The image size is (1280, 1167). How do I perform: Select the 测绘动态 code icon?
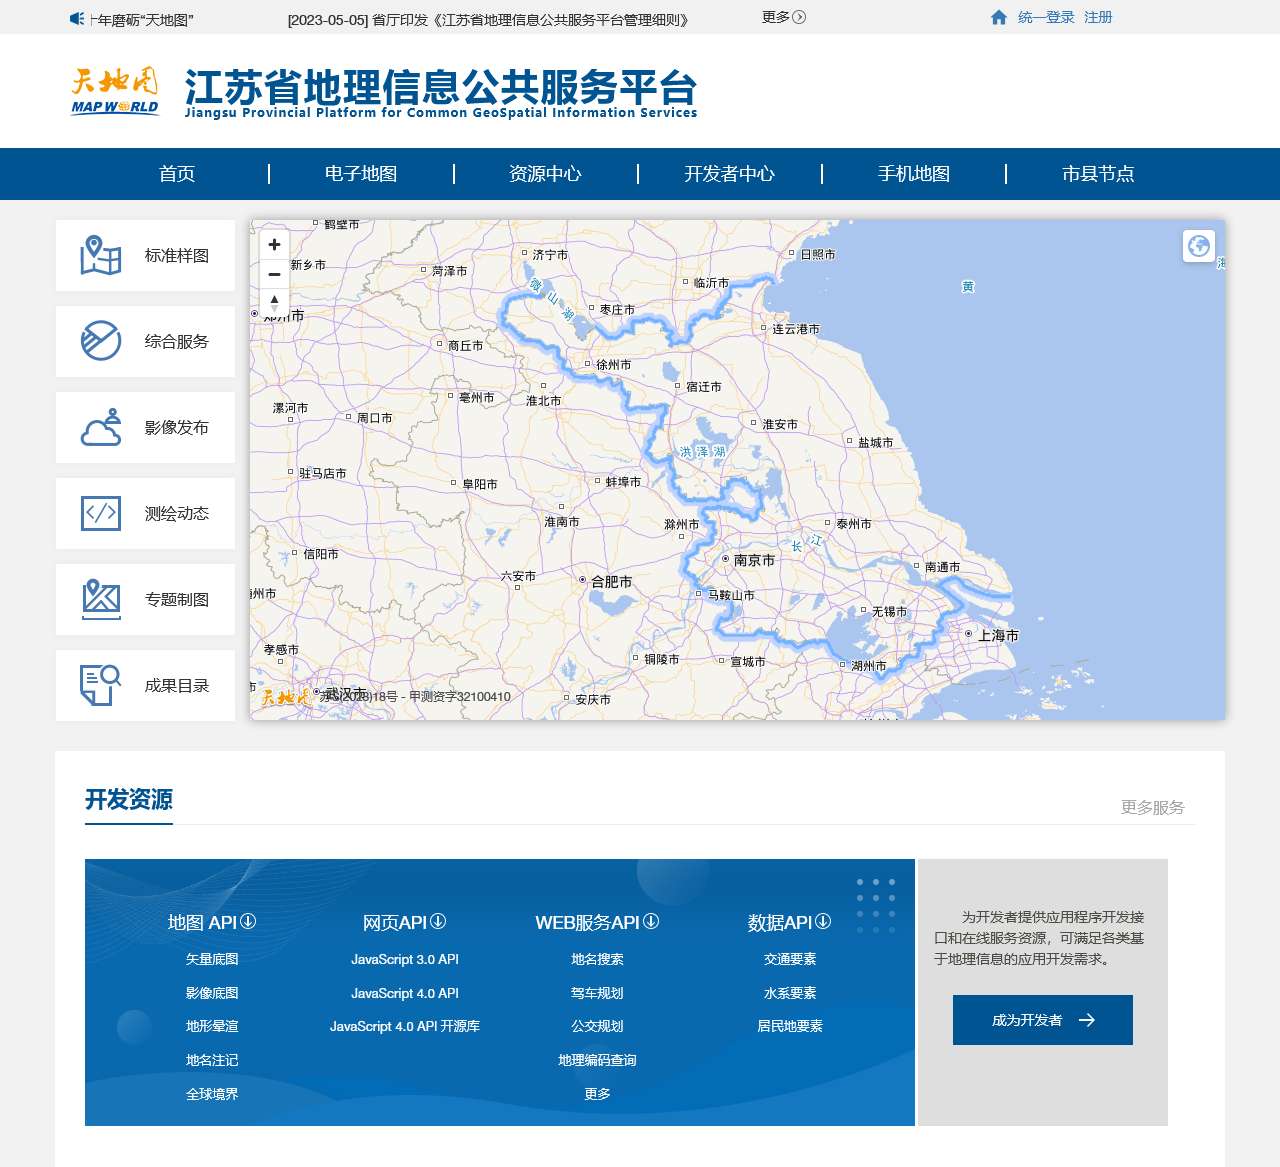[101, 514]
